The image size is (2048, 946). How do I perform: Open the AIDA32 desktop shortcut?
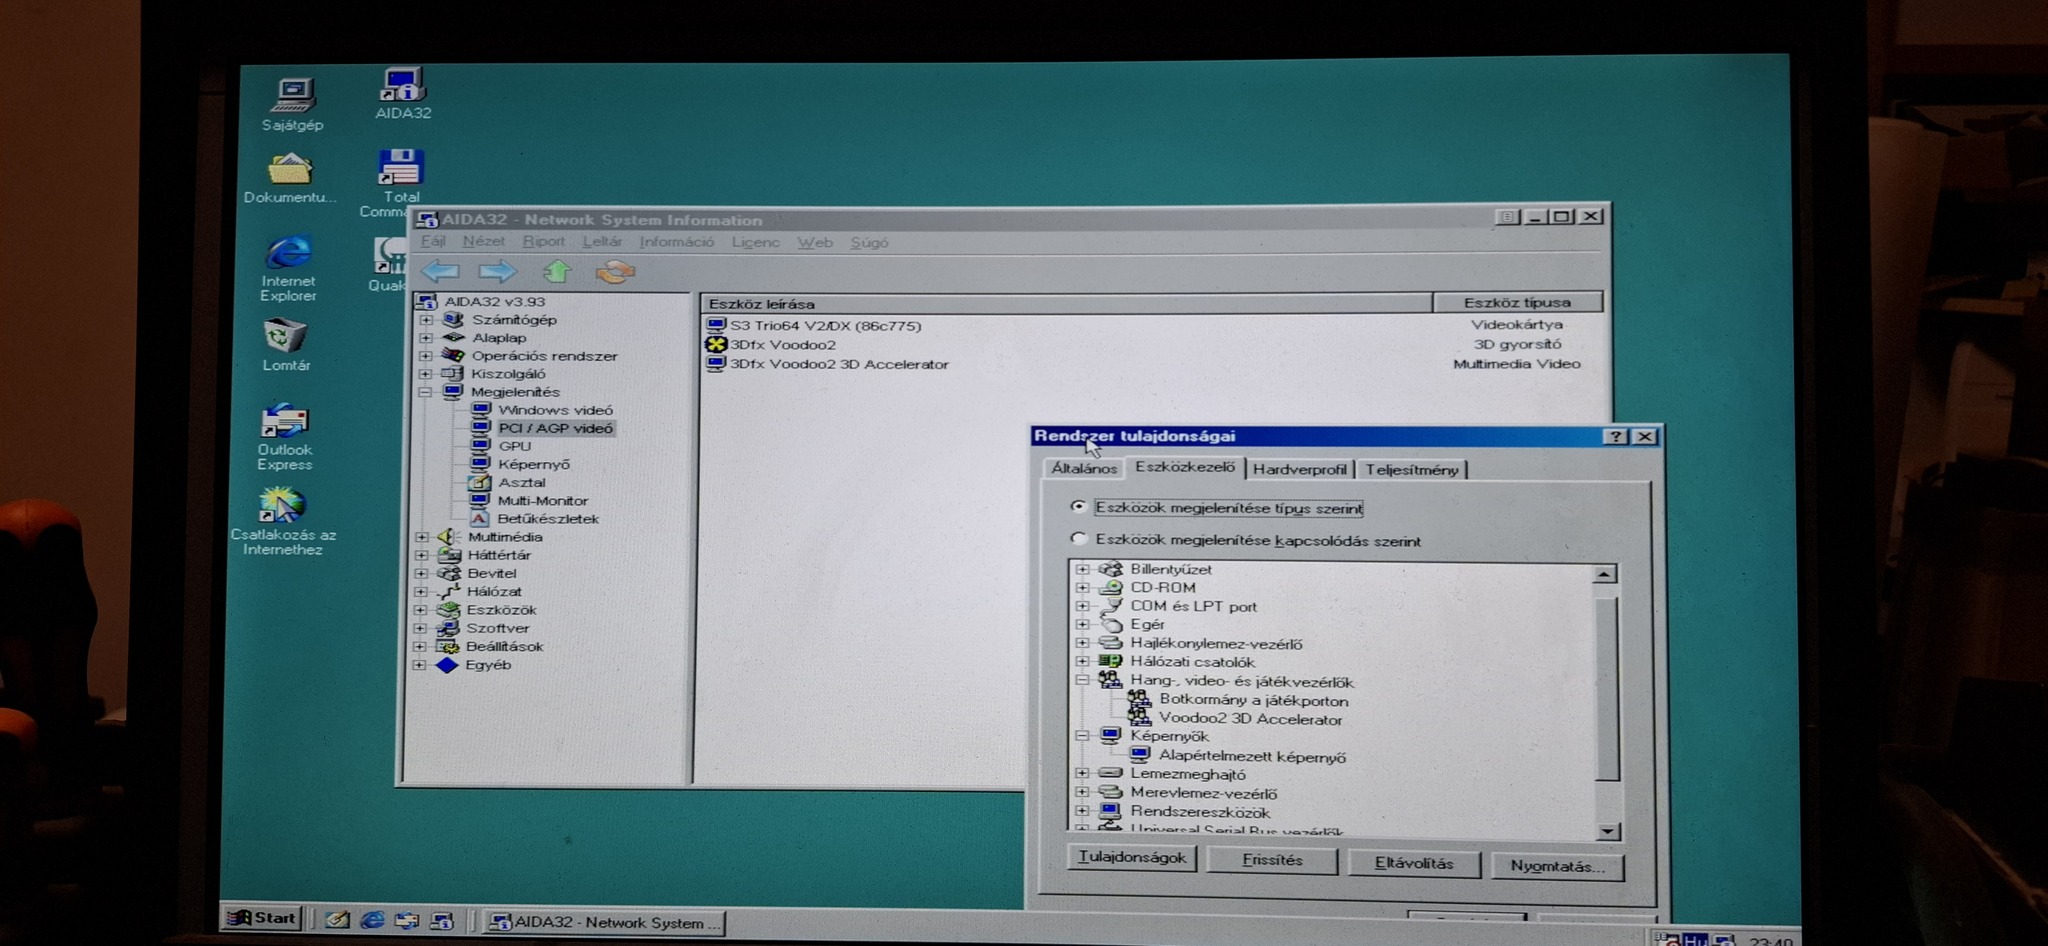[403, 94]
